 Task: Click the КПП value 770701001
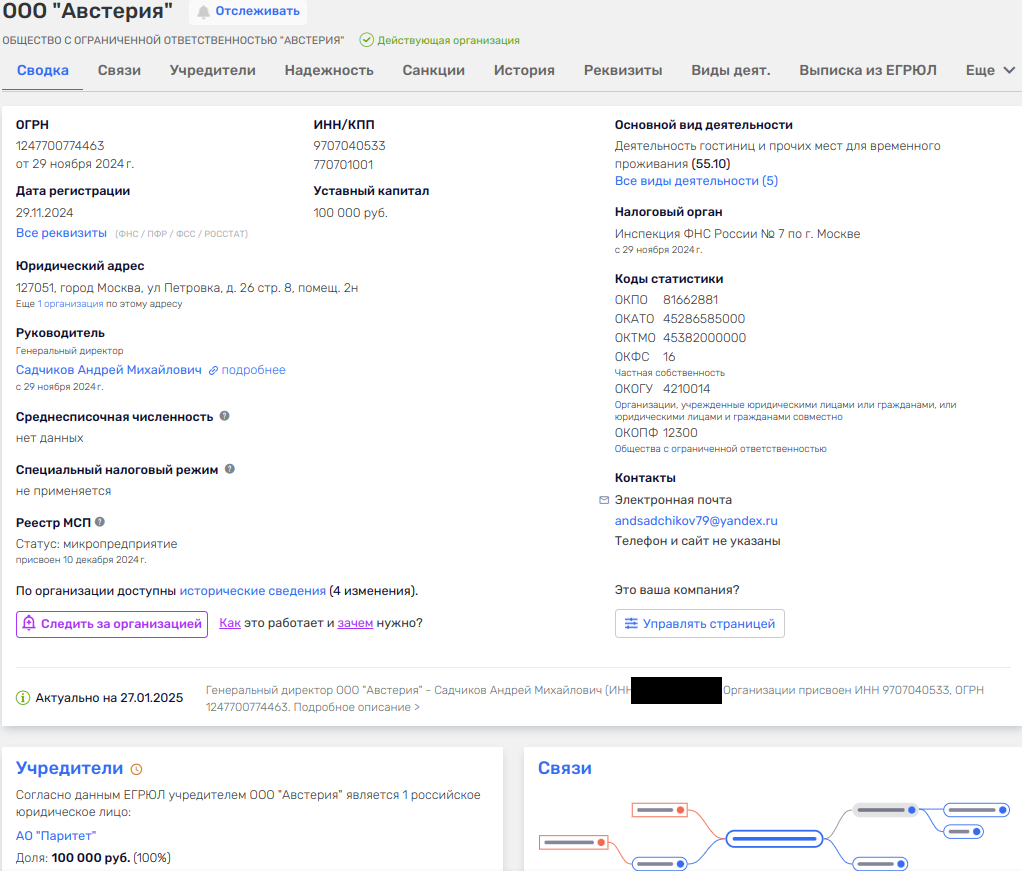tap(343, 164)
